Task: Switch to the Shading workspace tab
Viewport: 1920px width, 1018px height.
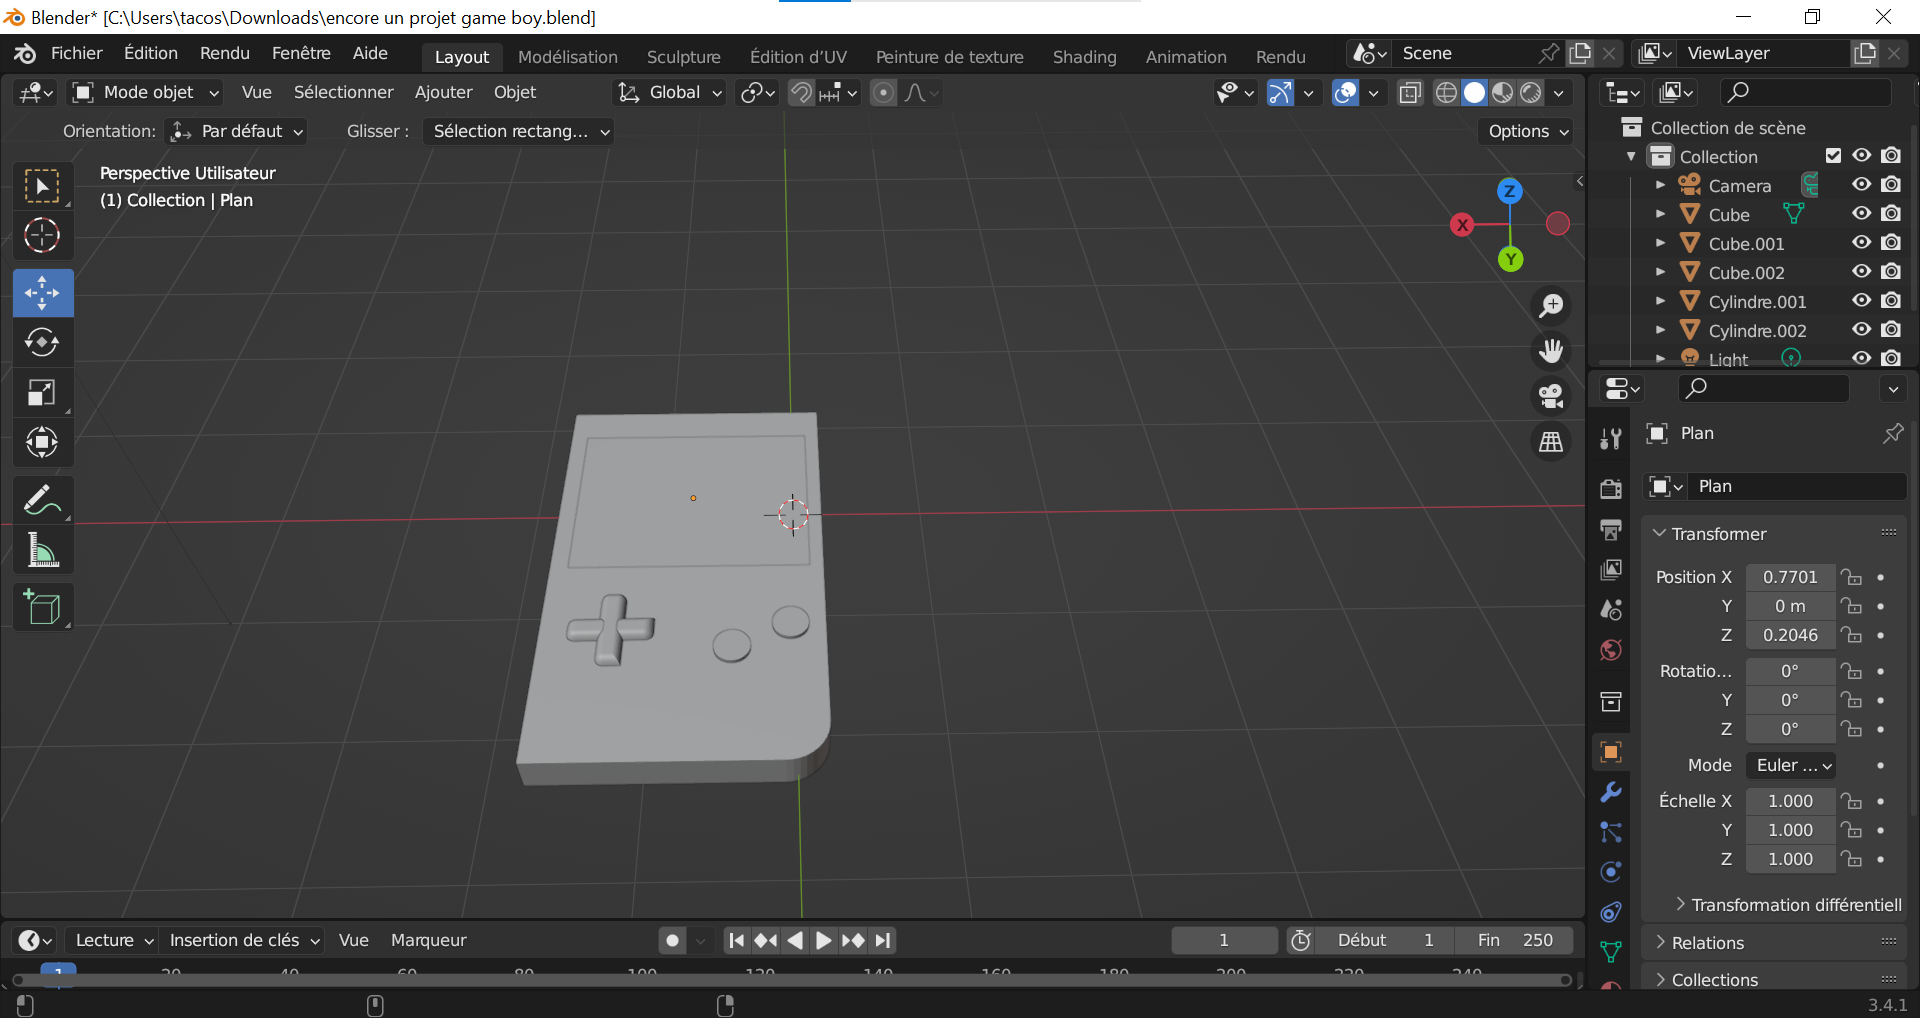Action: tap(1084, 56)
